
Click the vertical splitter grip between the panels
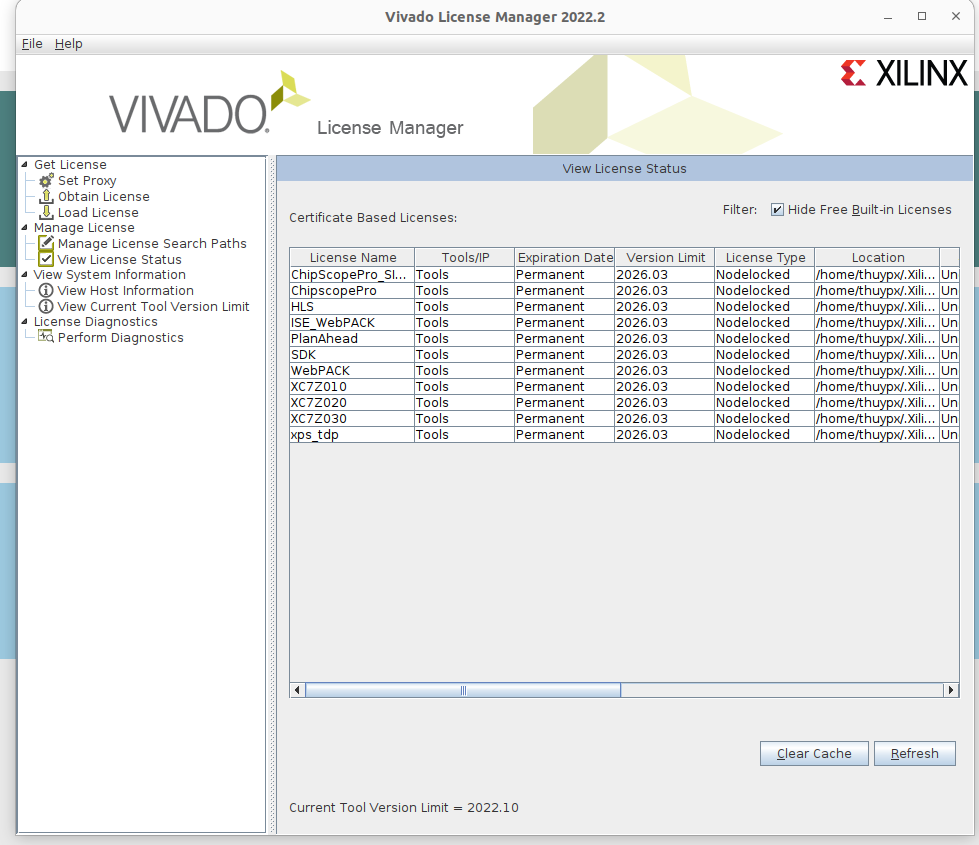272,494
